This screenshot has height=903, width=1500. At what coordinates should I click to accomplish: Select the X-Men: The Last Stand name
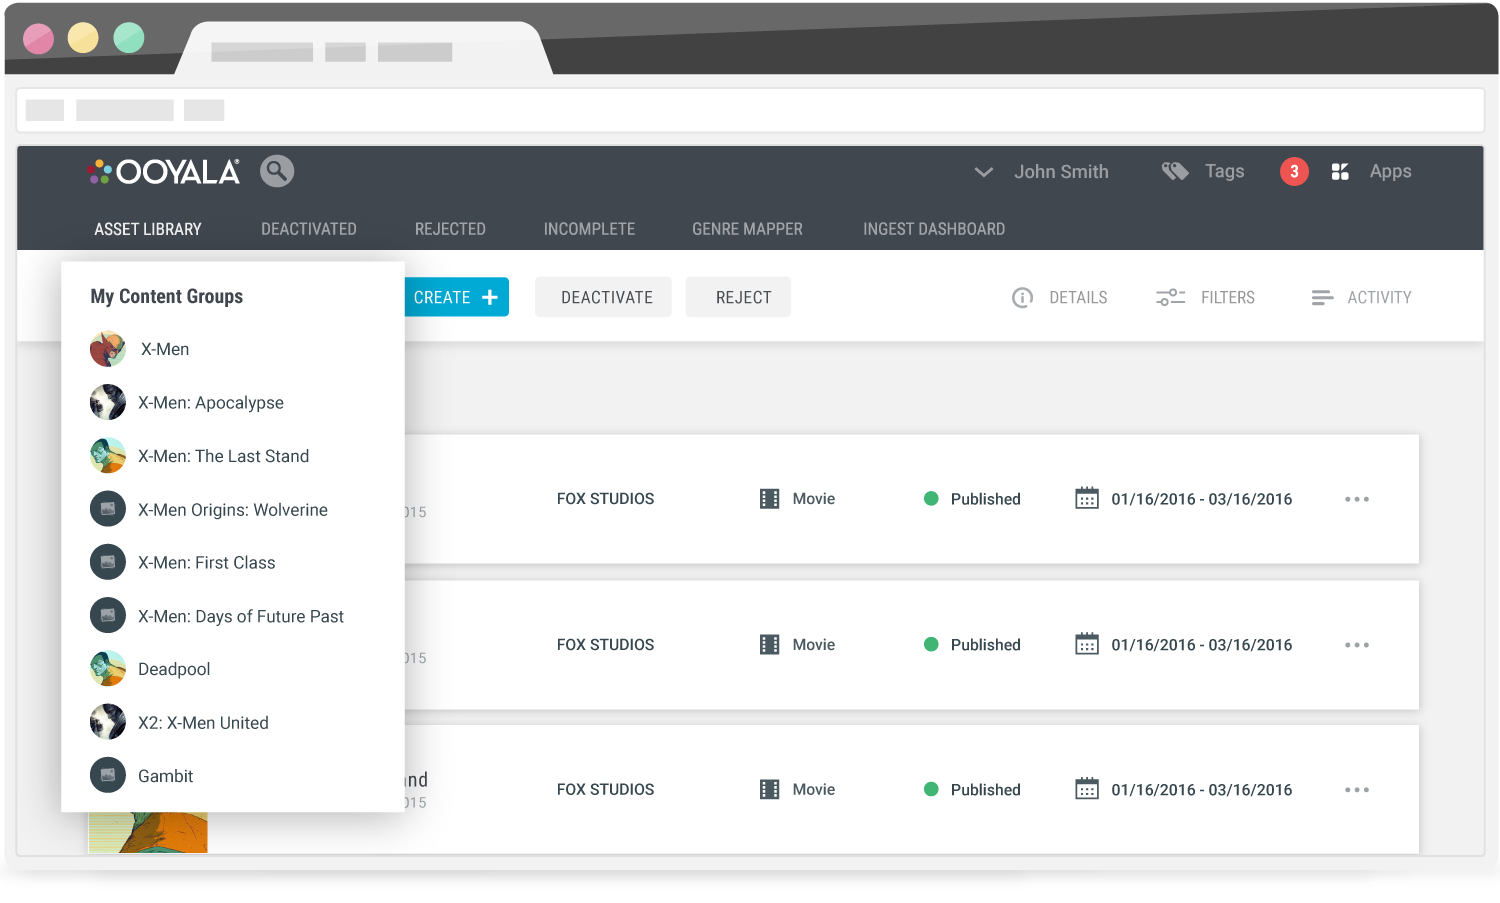(223, 456)
